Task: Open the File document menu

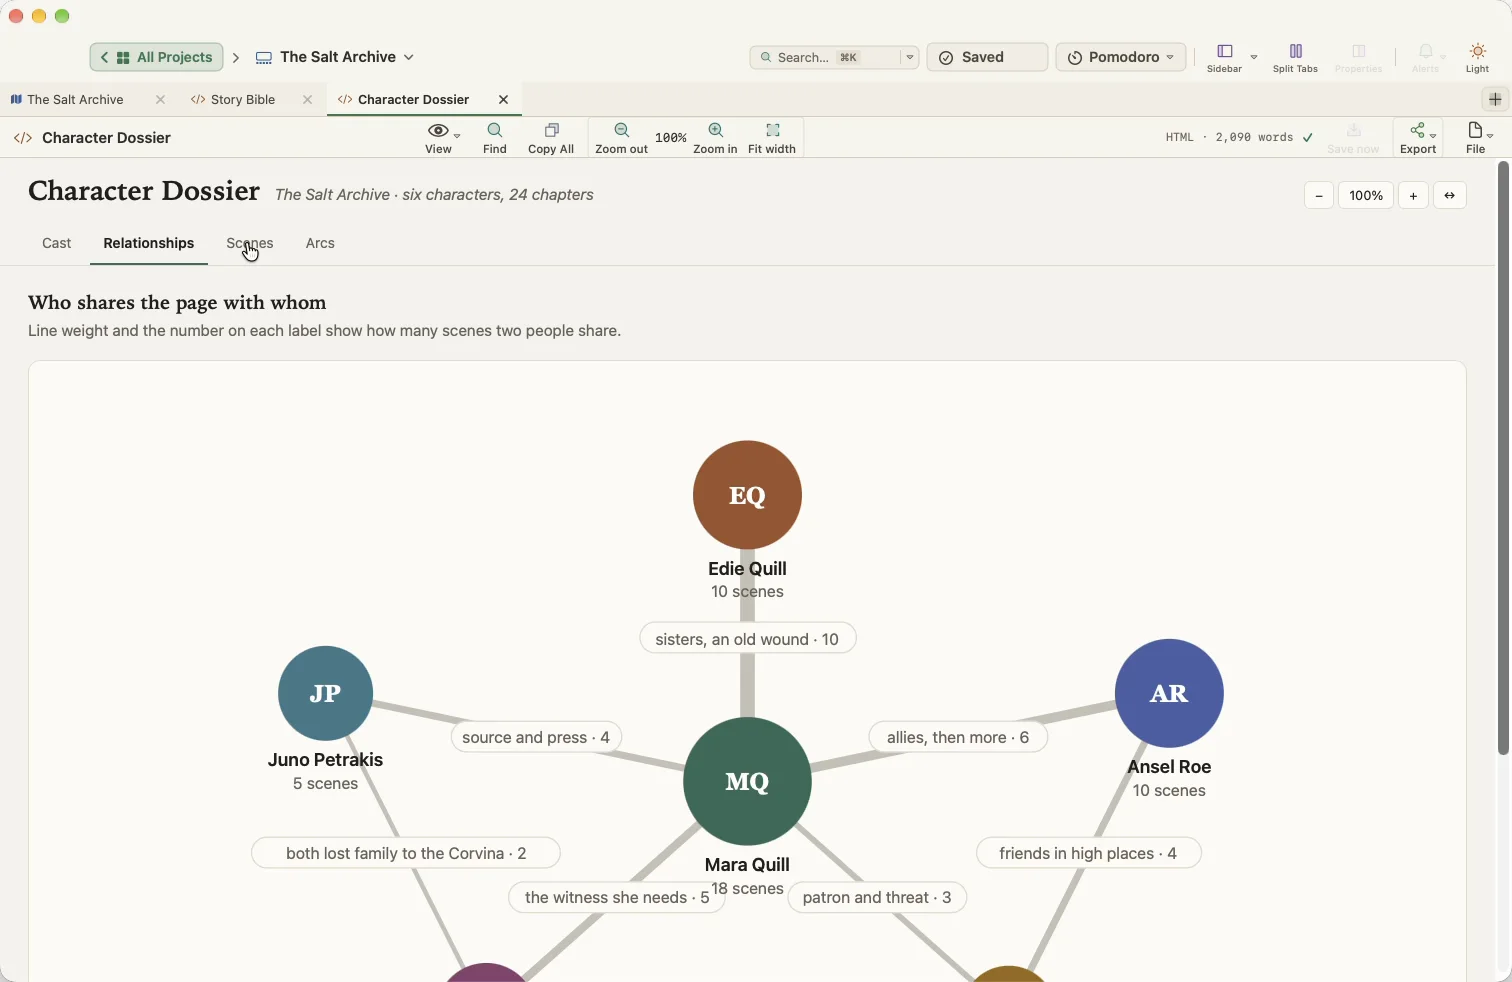Action: click(1476, 138)
